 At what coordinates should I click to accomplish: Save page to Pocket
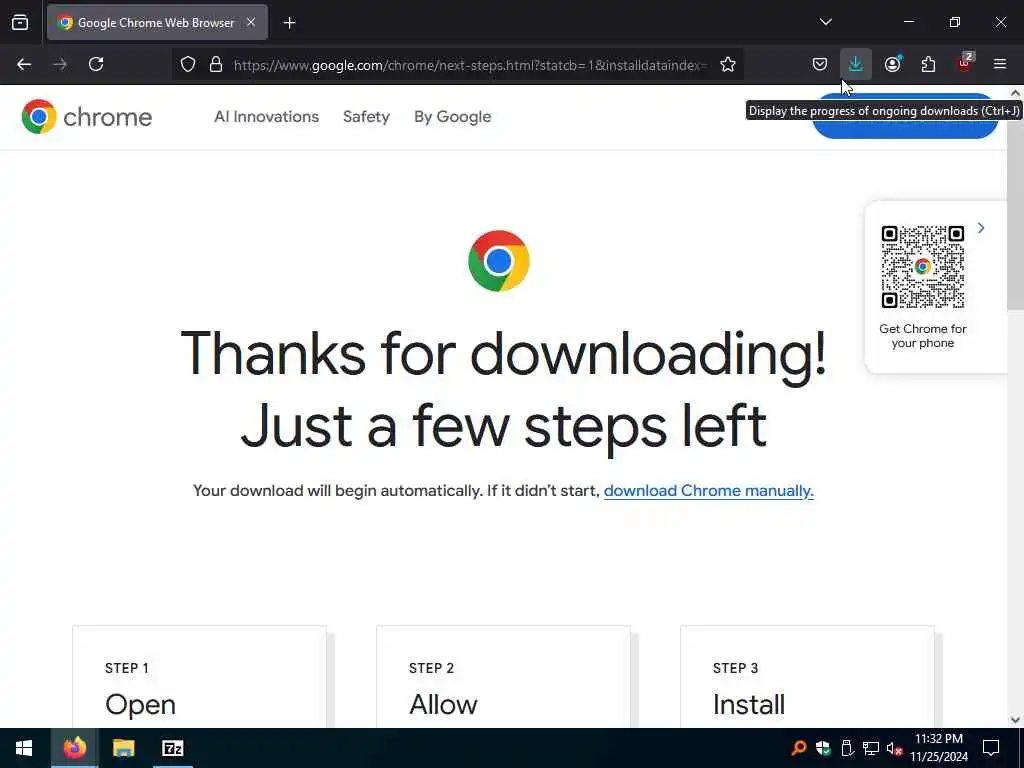[820, 64]
